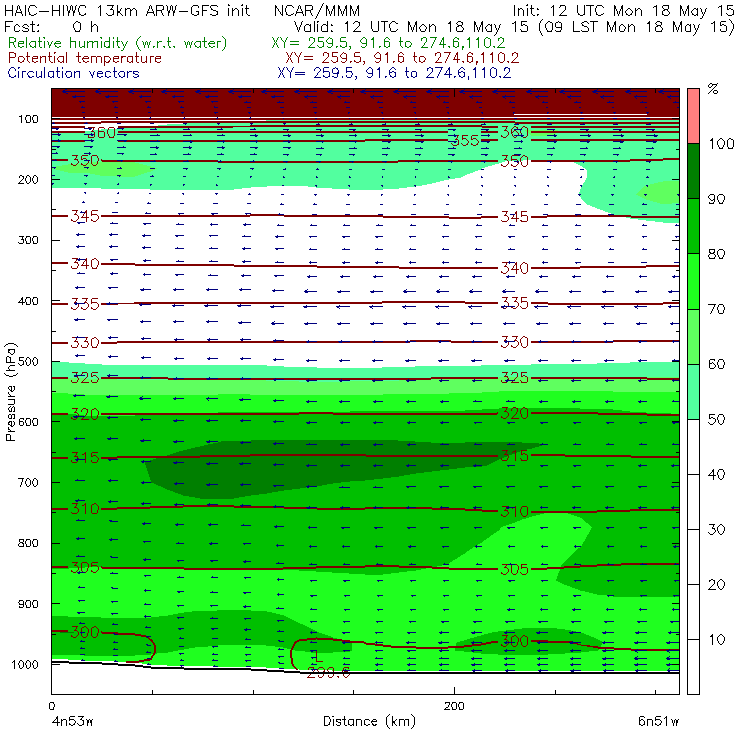Click the 'Valid: 12 UTC Mon 18 May 15' text
This screenshot has height=740, width=740.
pos(411,26)
